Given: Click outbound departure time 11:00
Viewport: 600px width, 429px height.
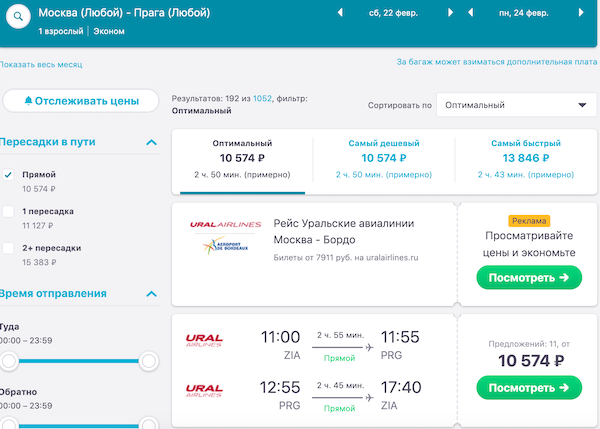Looking at the screenshot, I should click(x=280, y=337).
